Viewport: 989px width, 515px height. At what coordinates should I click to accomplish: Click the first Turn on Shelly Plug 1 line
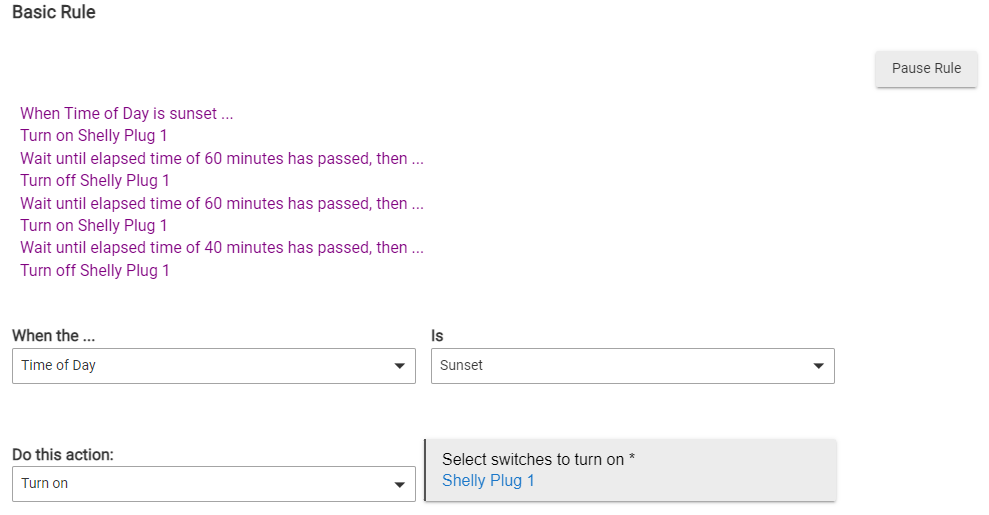pos(93,136)
